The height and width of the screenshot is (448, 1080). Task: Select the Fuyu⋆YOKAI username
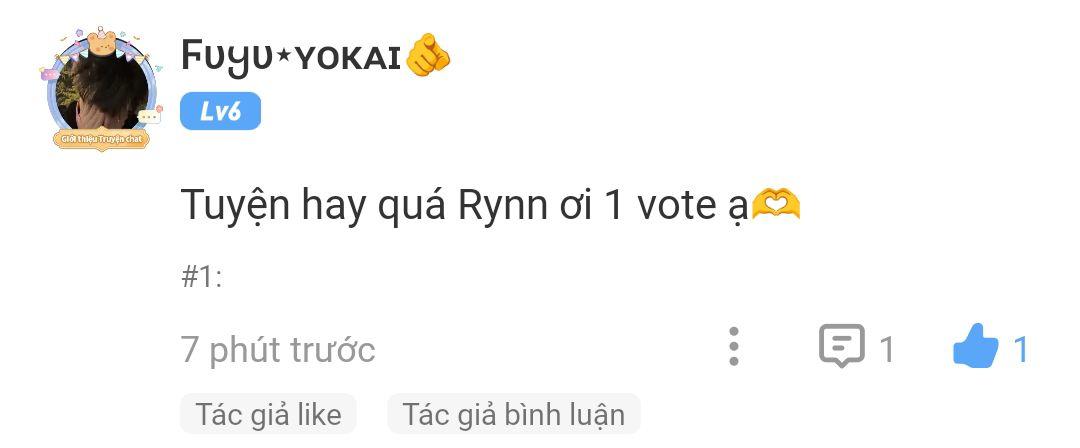291,57
